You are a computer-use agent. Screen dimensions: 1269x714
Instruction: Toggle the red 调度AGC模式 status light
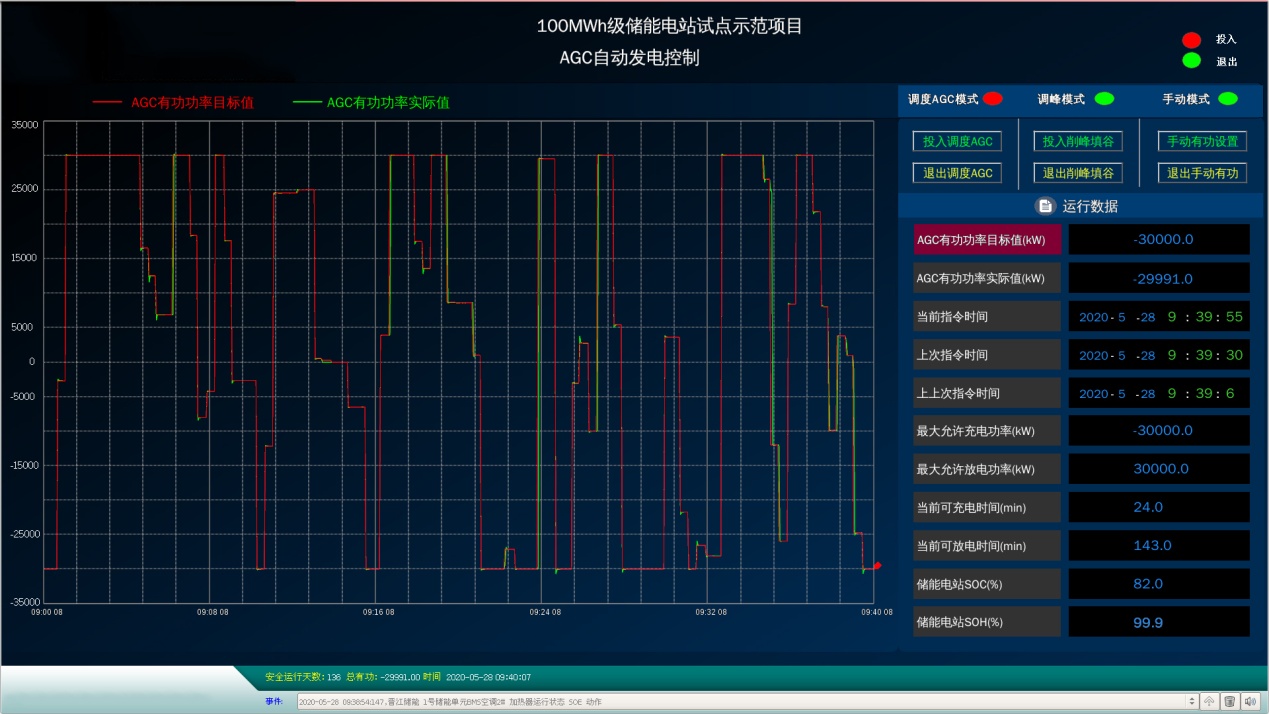pyautogui.click(x=992, y=99)
